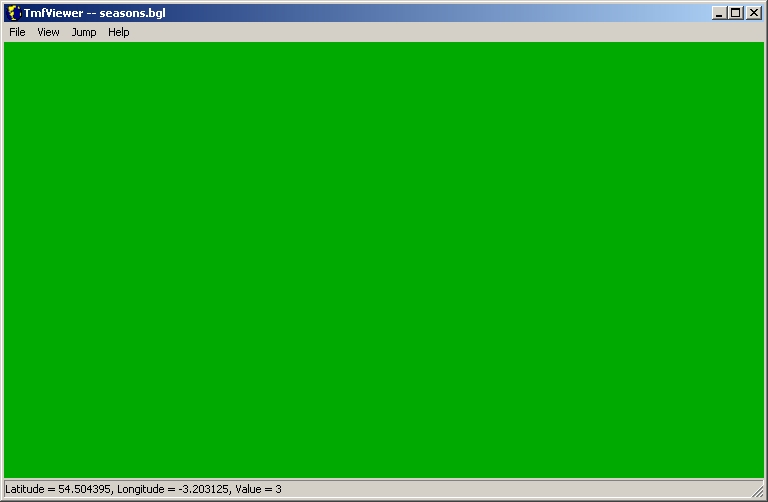Open the File menu
Screen dimensions: 768x502
click(17, 32)
